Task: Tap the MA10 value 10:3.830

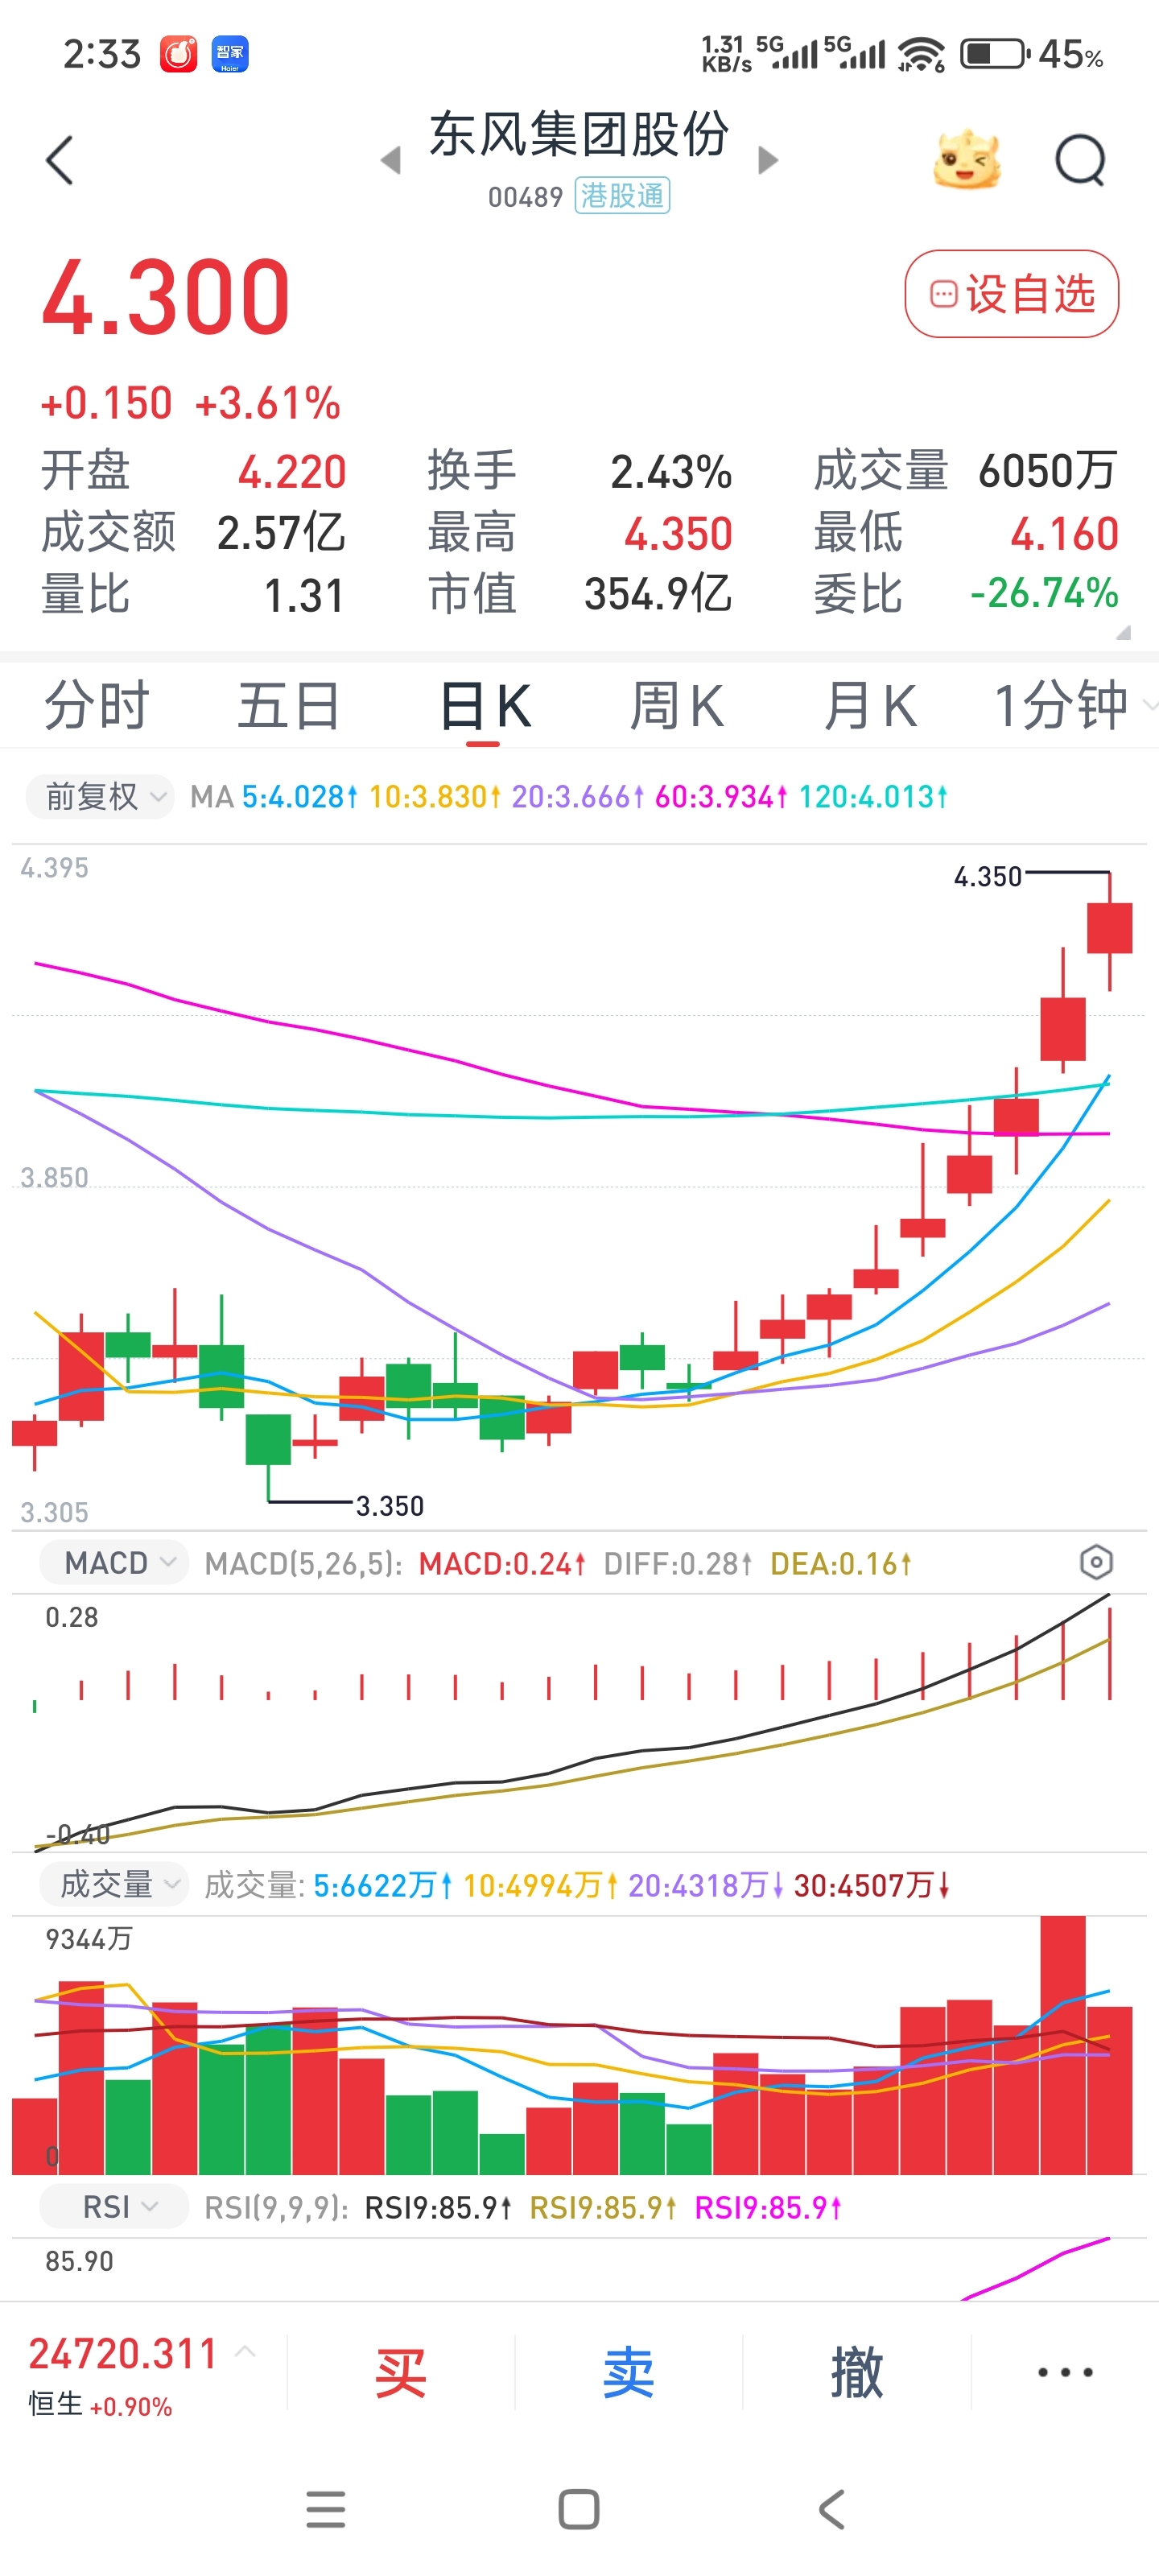Action: tap(434, 797)
